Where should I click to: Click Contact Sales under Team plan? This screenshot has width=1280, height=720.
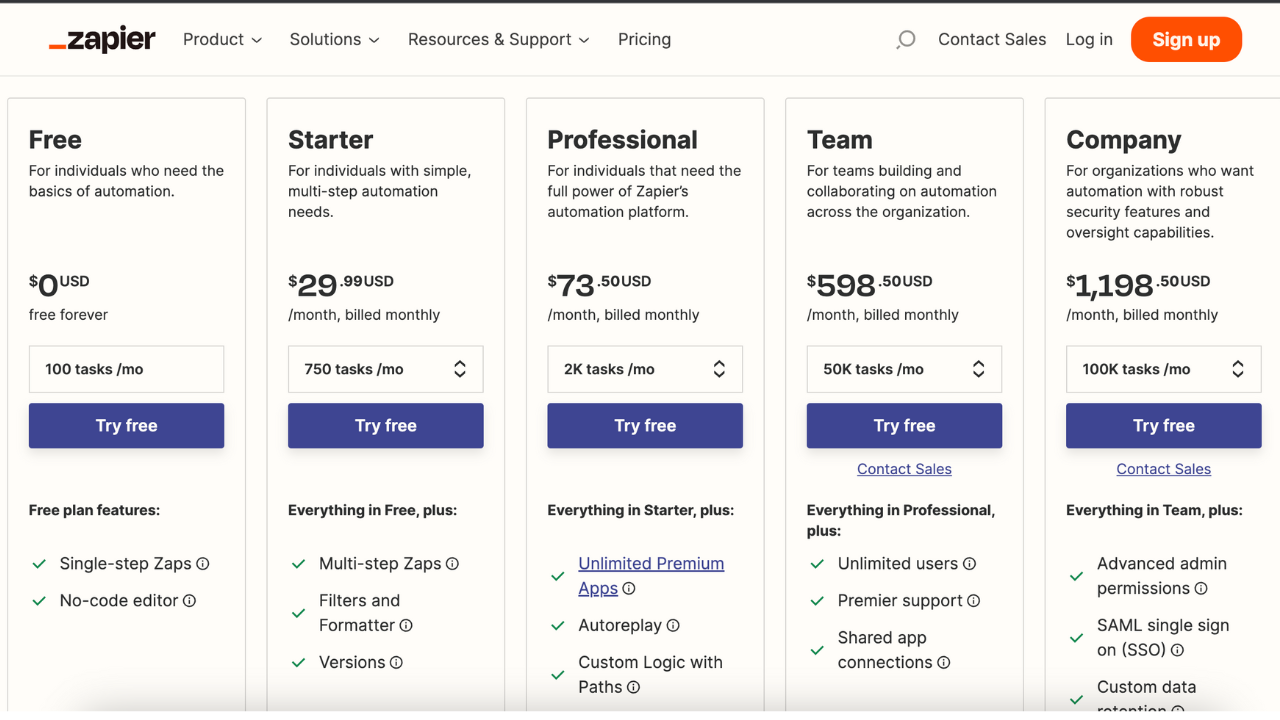tap(904, 469)
